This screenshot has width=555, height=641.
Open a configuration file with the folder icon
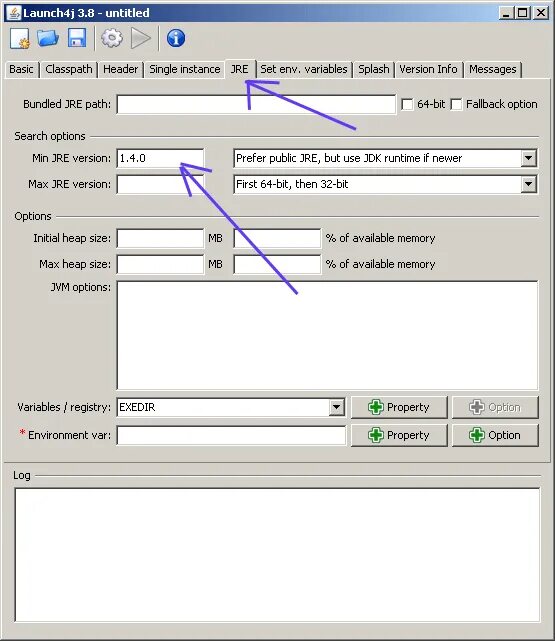pos(48,38)
